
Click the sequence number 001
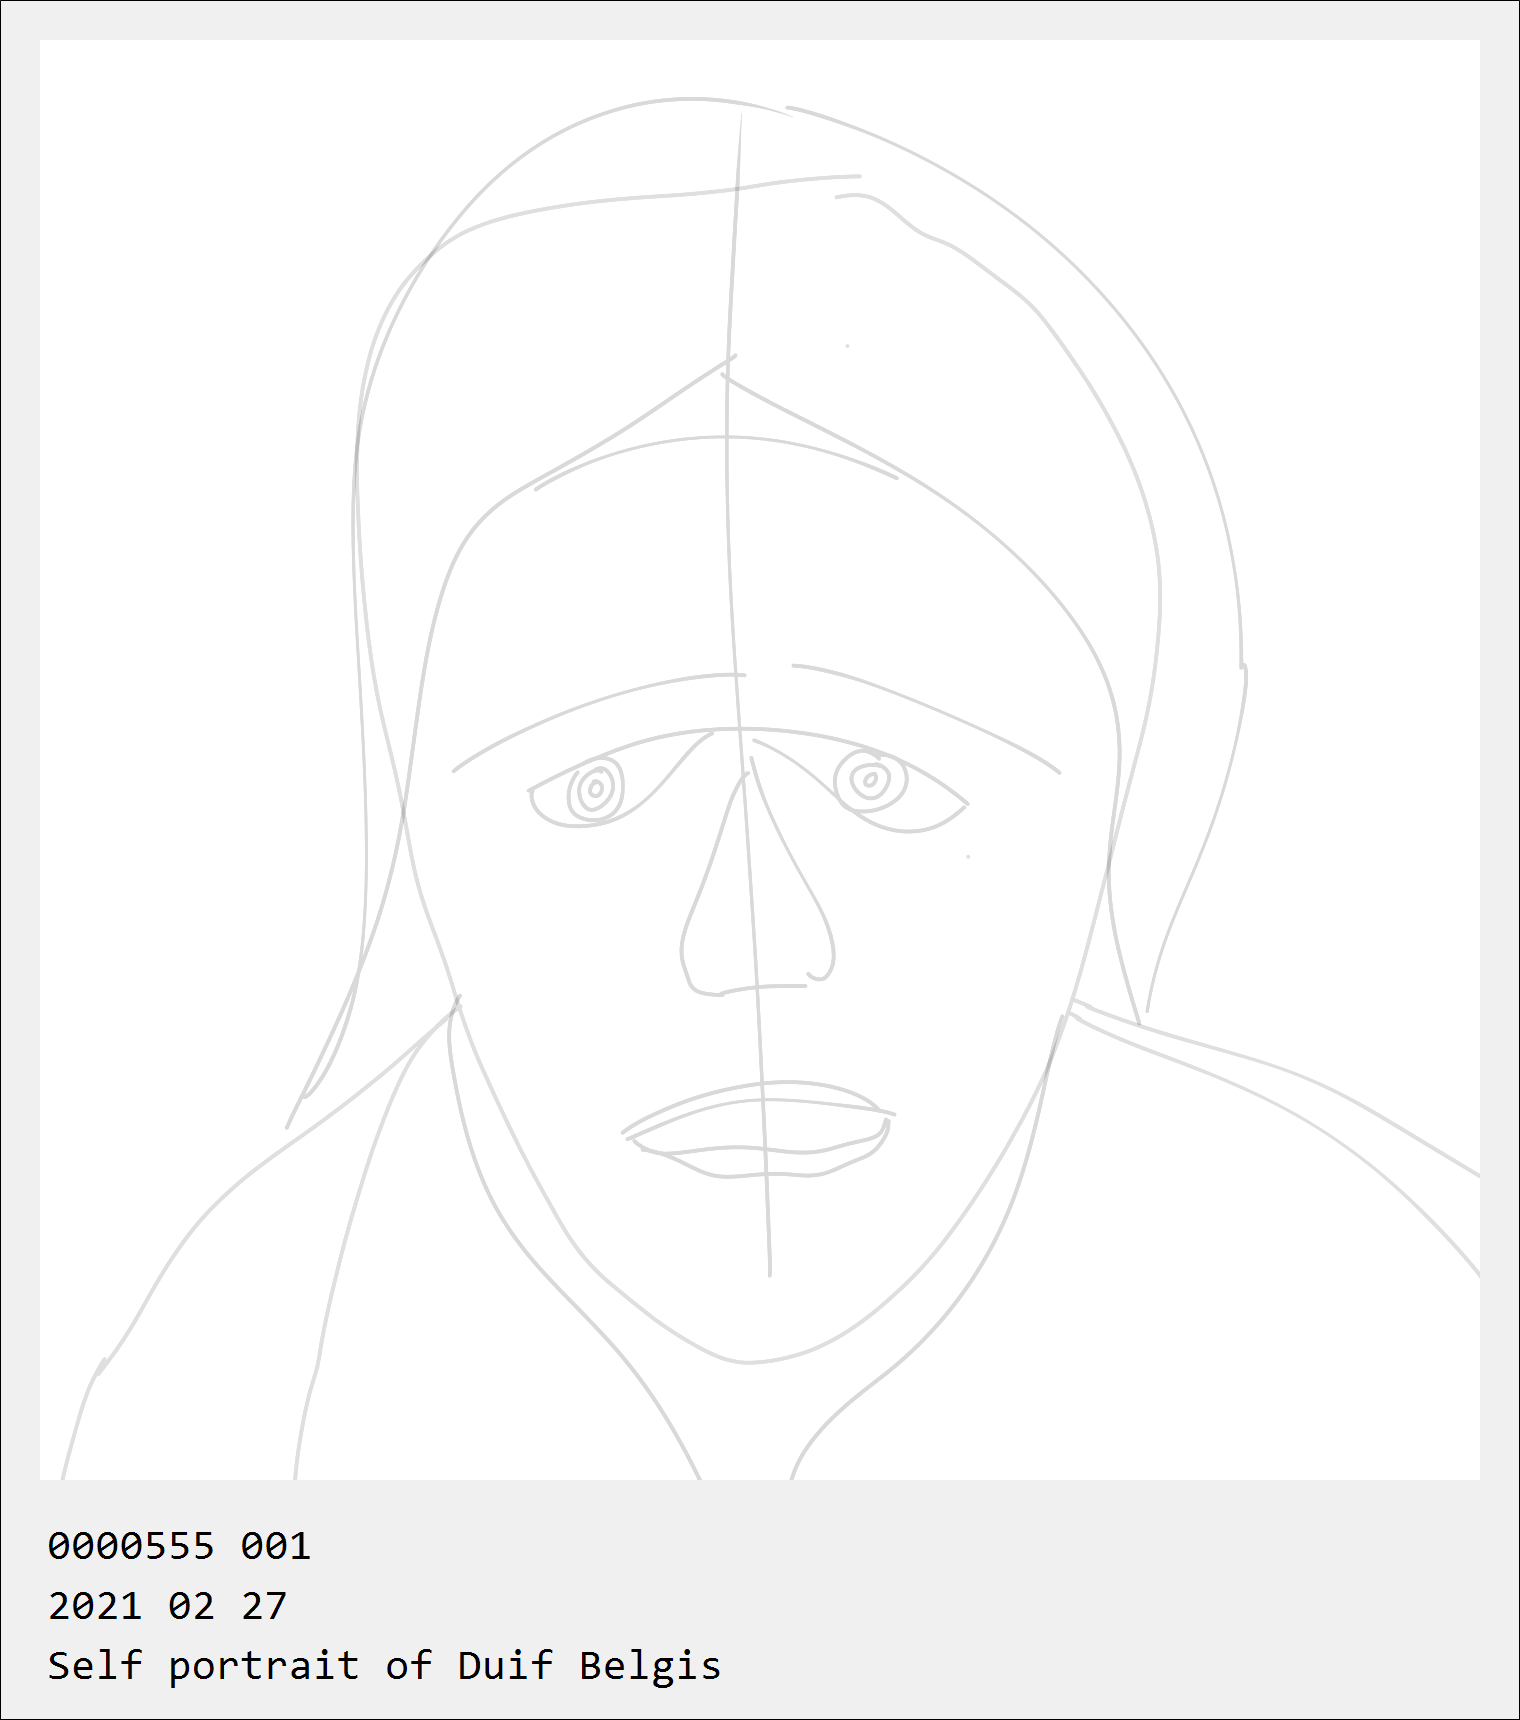click(x=276, y=1546)
